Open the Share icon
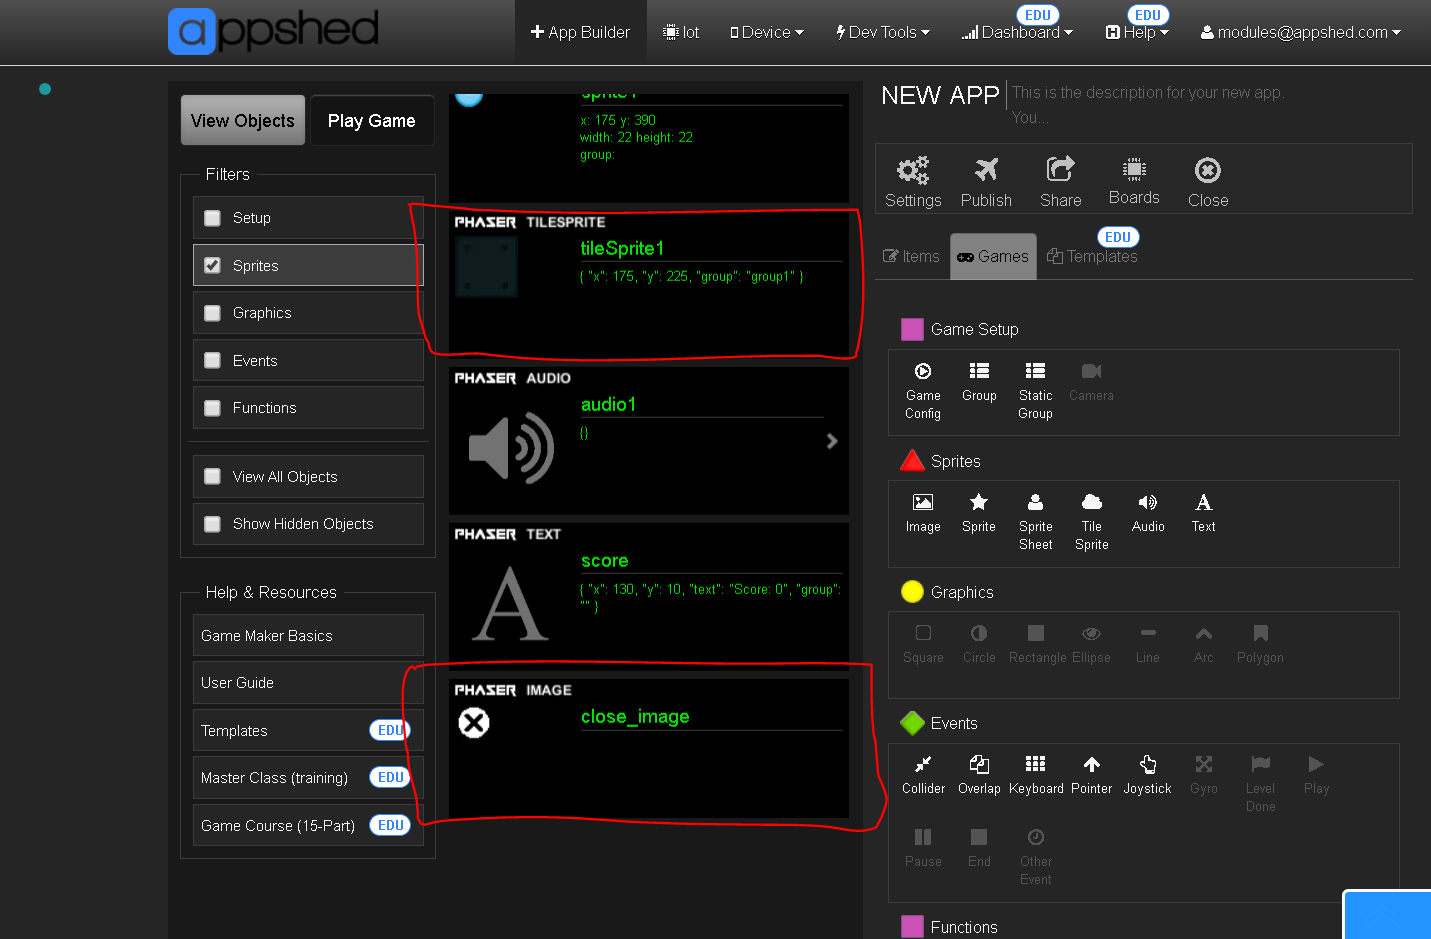Screen dimensions: 1431x939 [x=1060, y=169]
